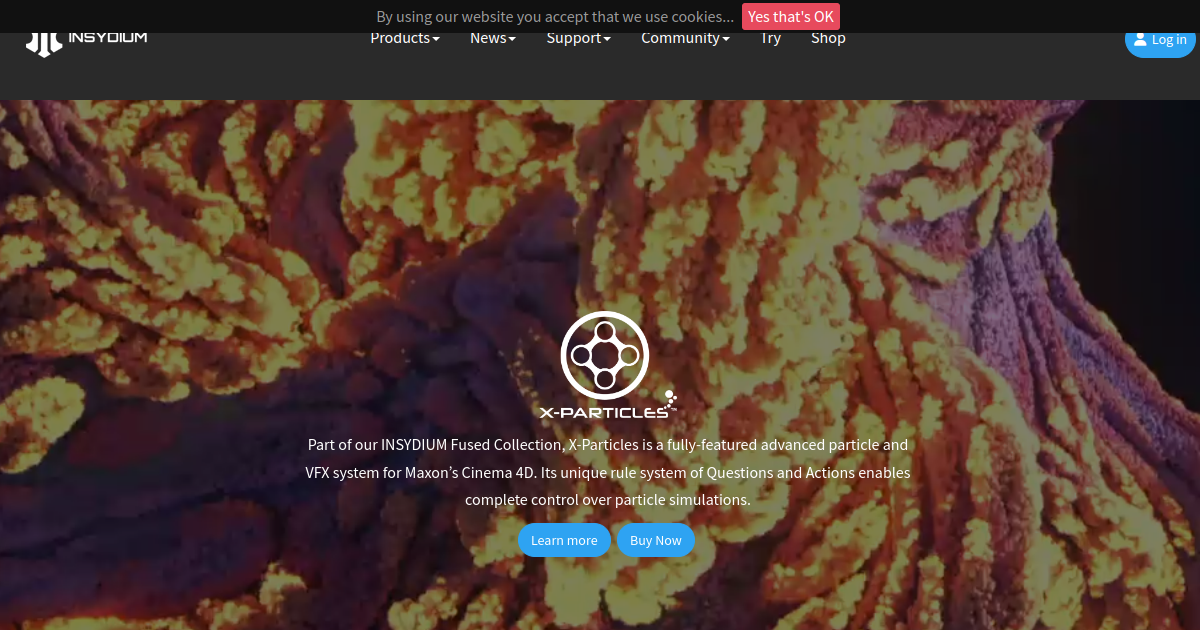This screenshot has height=630, width=1200.
Task: Expand the News dropdown menu
Action: (x=493, y=39)
